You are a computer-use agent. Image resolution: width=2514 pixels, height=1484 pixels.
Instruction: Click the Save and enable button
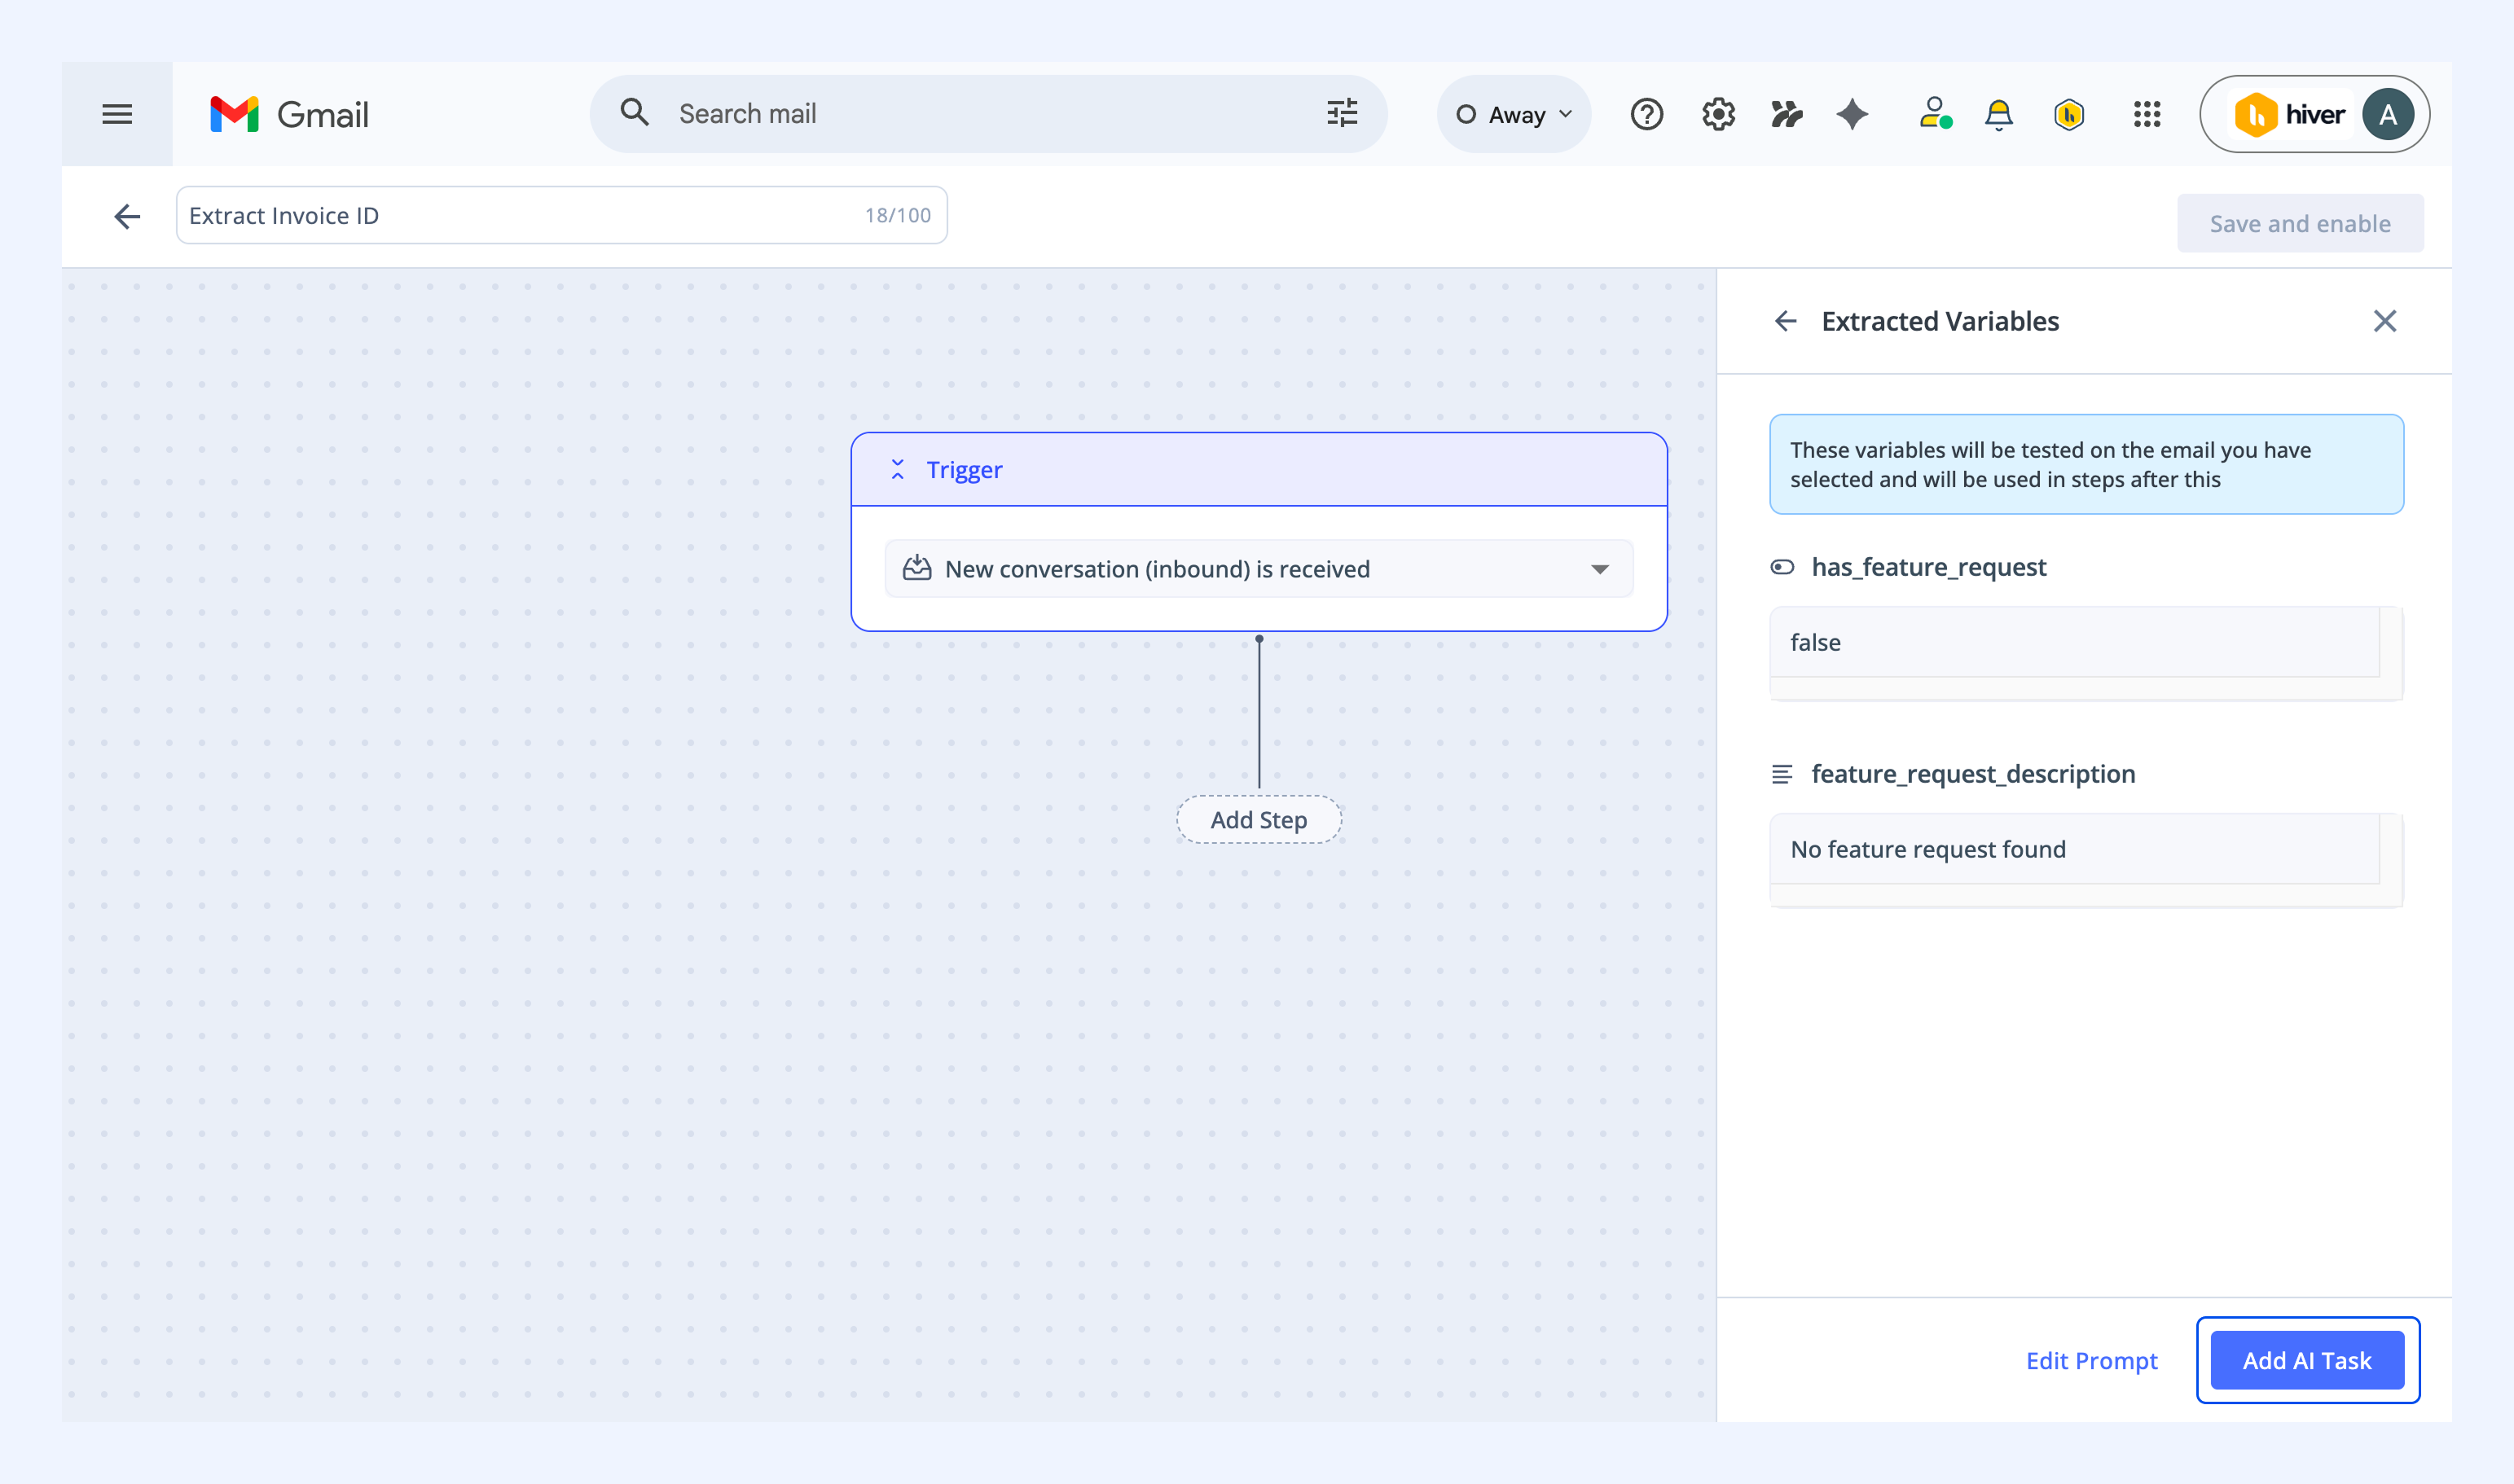pyautogui.click(x=2300, y=223)
